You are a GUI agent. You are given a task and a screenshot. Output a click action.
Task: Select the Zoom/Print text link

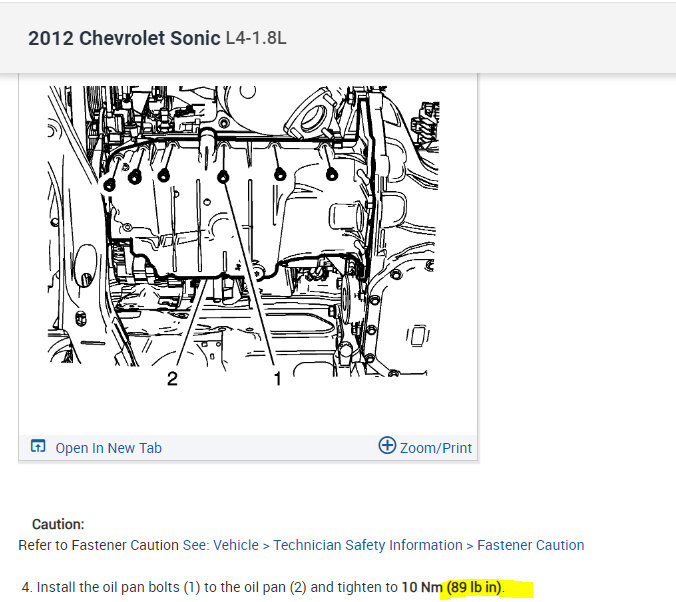[x=436, y=448]
